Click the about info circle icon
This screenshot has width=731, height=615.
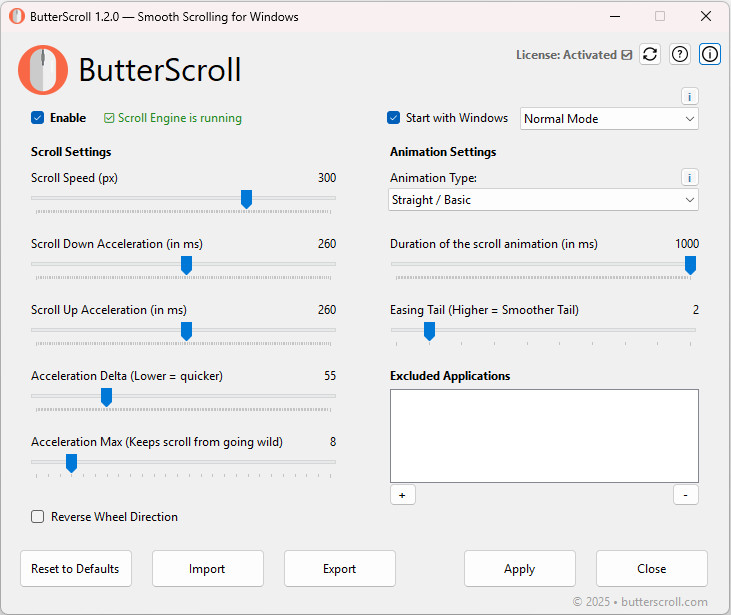click(x=710, y=55)
